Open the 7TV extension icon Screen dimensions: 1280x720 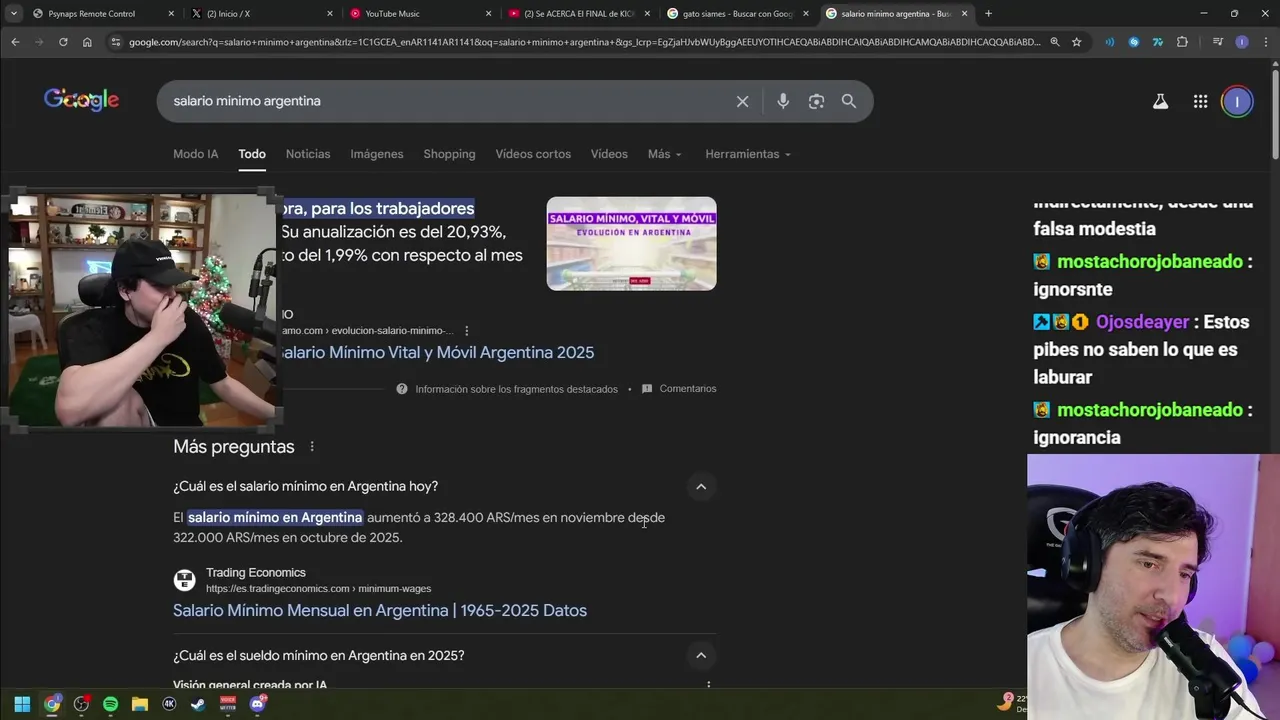click(1157, 42)
